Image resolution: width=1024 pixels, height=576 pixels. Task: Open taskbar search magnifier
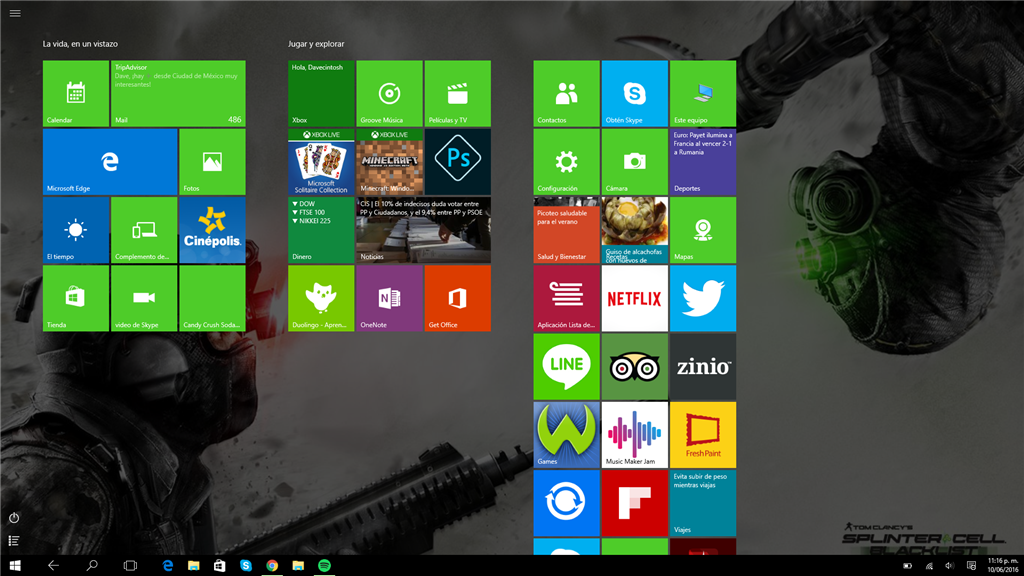tap(92, 566)
